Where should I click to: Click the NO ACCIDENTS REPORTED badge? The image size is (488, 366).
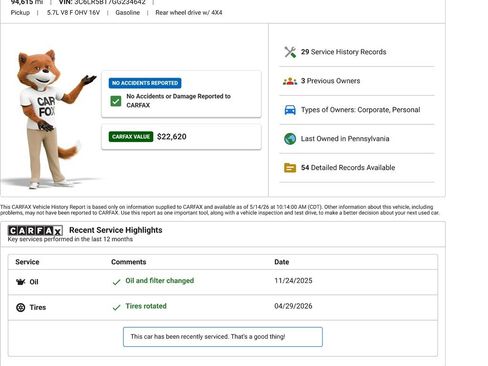click(x=145, y=83)
